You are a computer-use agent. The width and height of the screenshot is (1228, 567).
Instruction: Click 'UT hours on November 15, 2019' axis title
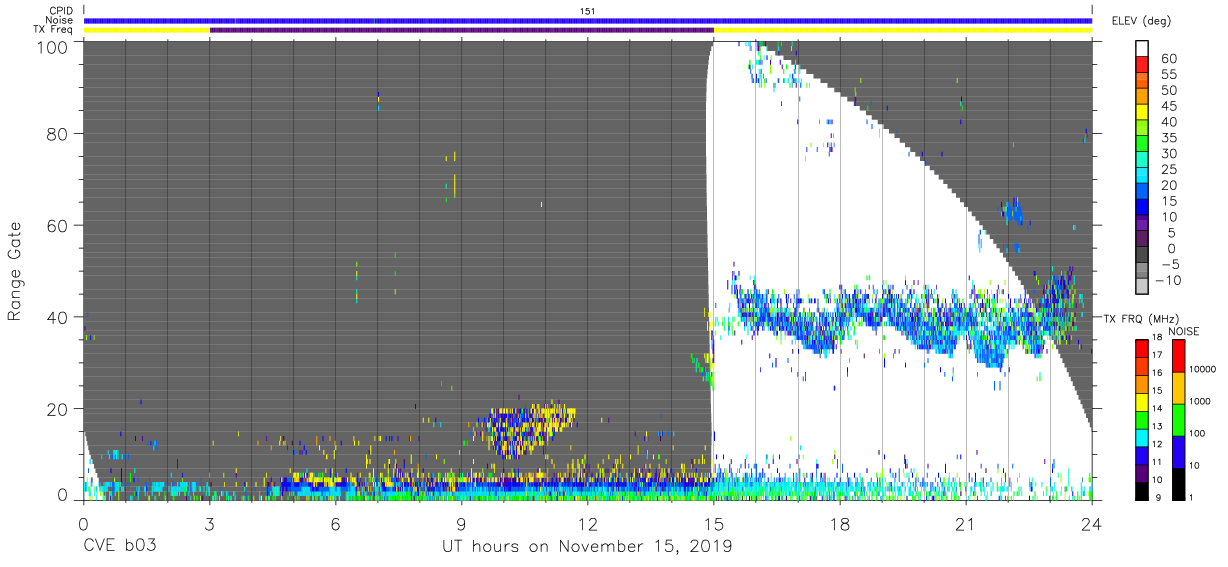point(588,547)
